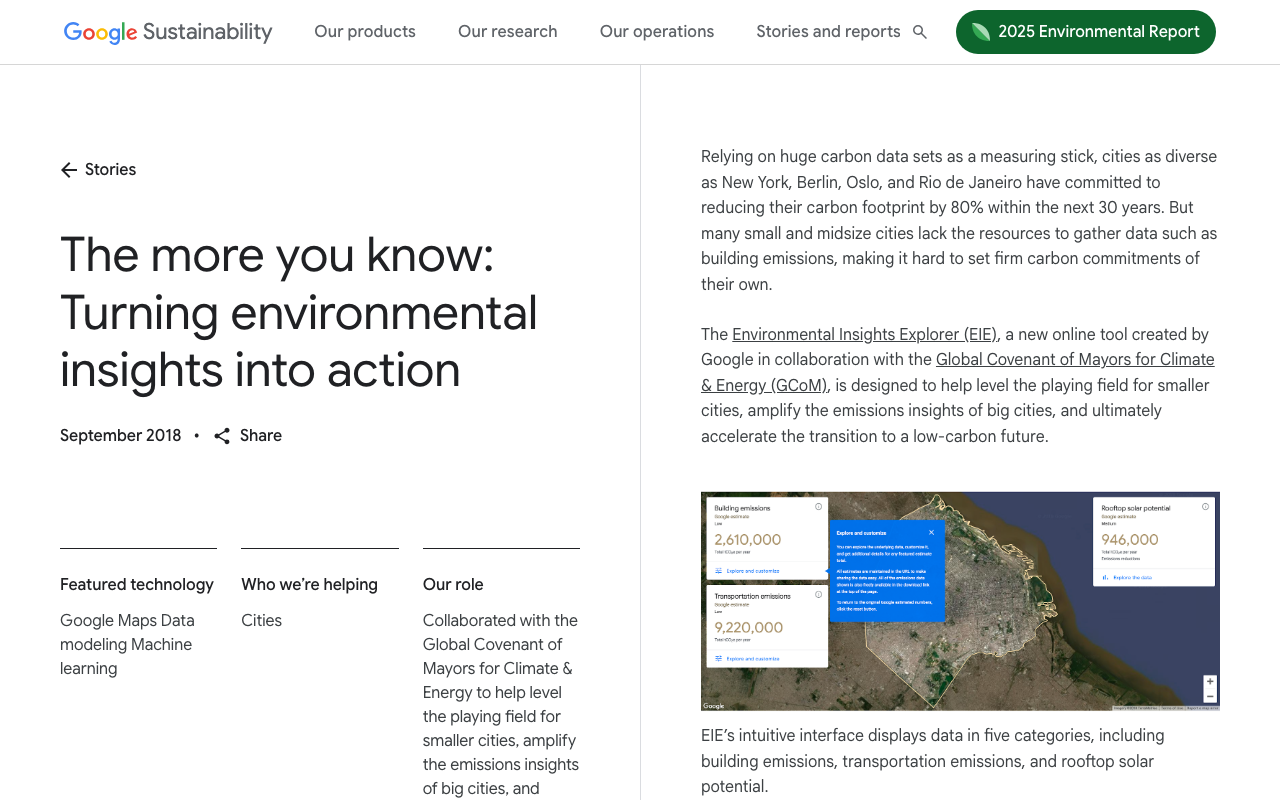This screenshot has height=800, width=1280.
Task: Click info icon on Rooftop solar potential card
Action: [x=1205, y=507]
